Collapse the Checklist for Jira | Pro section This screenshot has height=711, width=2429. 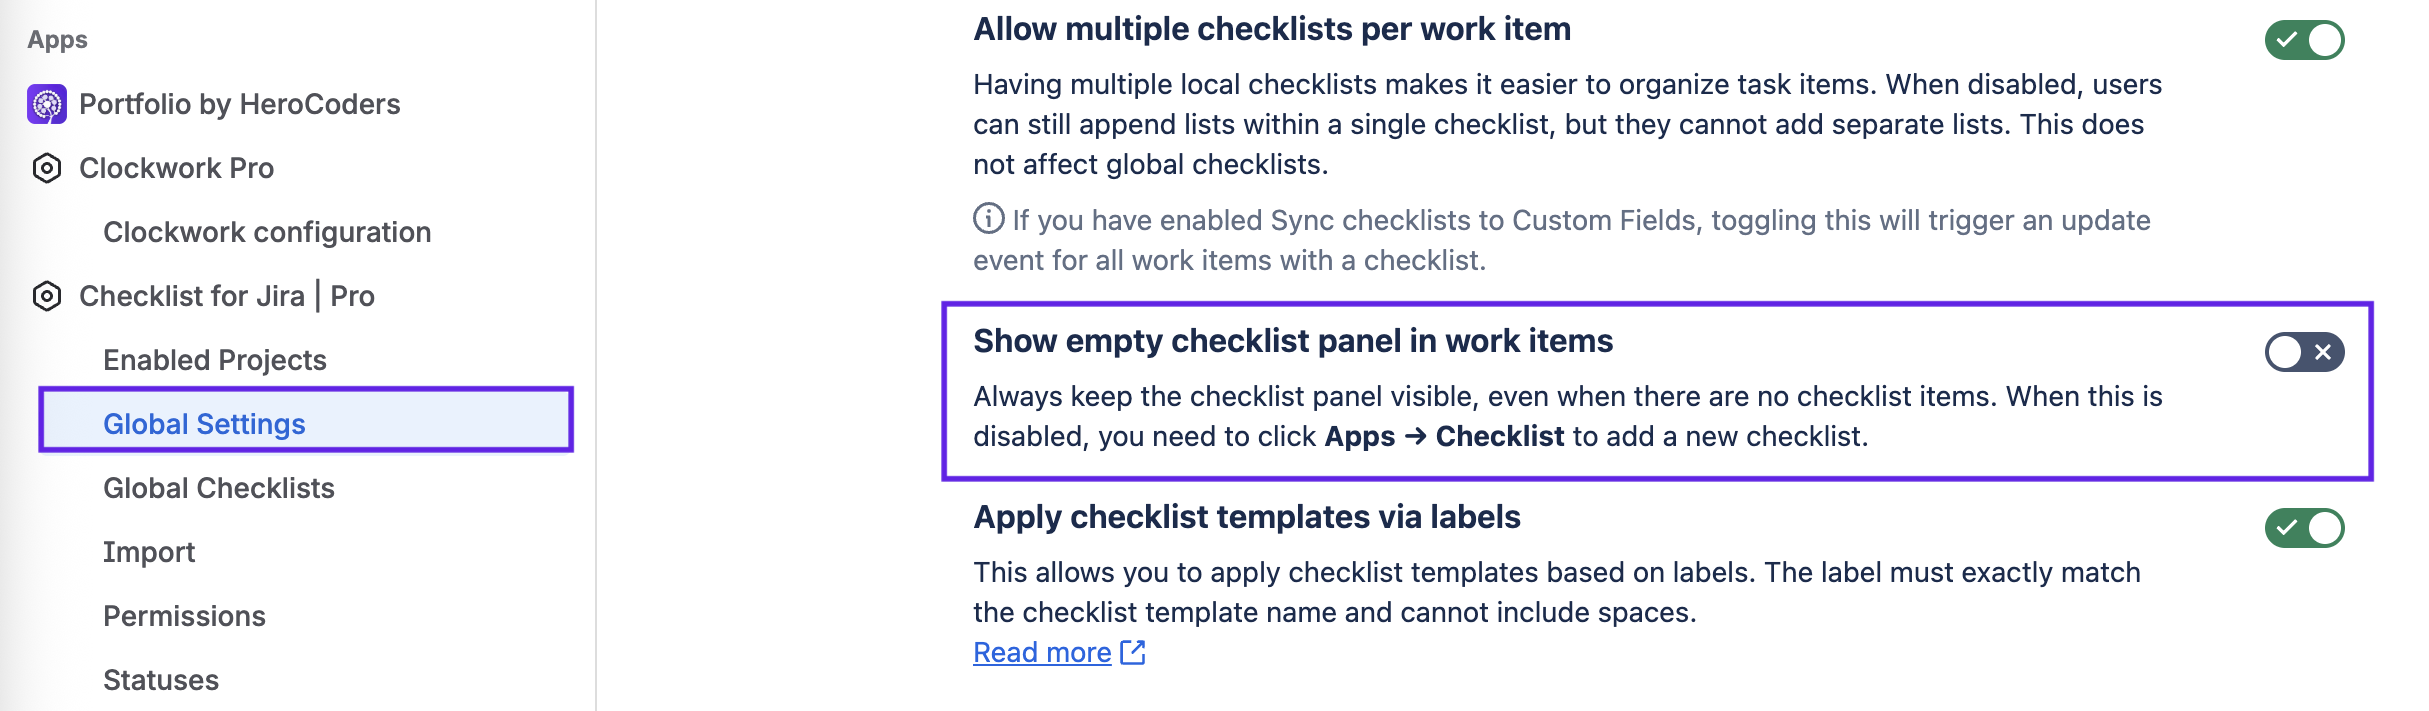pos(226,296)
